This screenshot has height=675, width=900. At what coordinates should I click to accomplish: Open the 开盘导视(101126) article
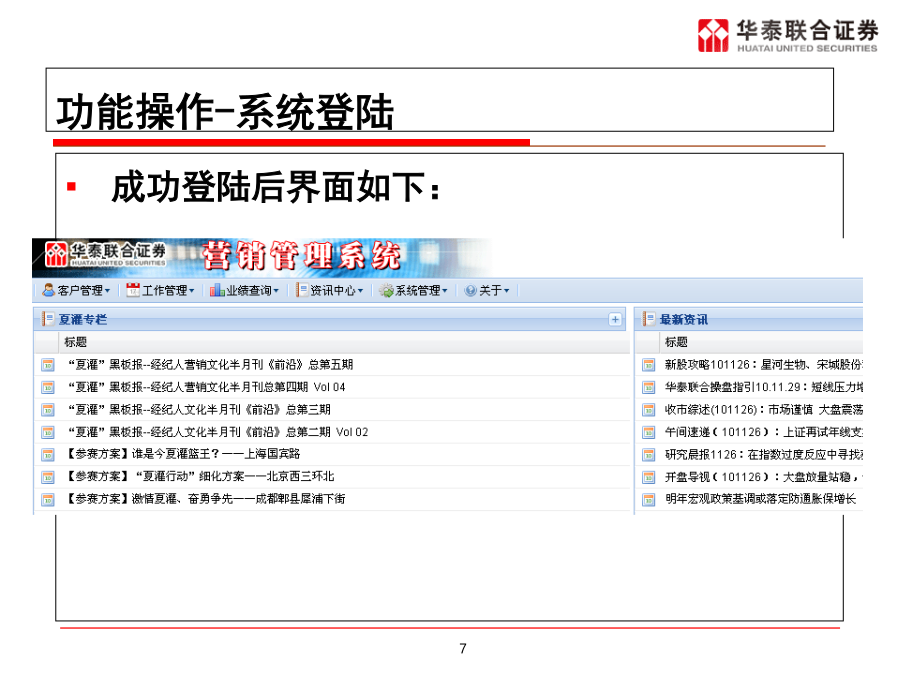(x=763, y=477)
